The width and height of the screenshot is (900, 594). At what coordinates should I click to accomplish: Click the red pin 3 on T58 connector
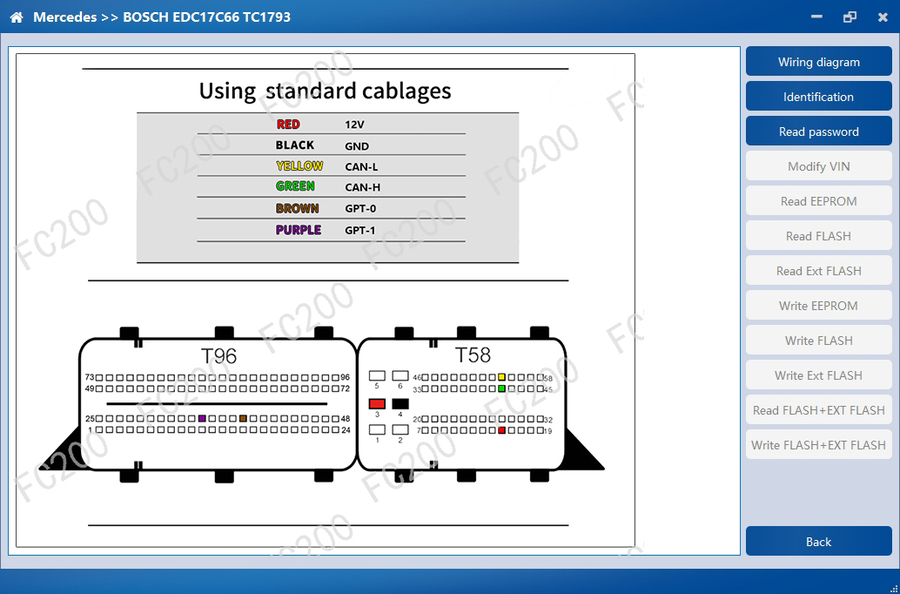[377, 404]
